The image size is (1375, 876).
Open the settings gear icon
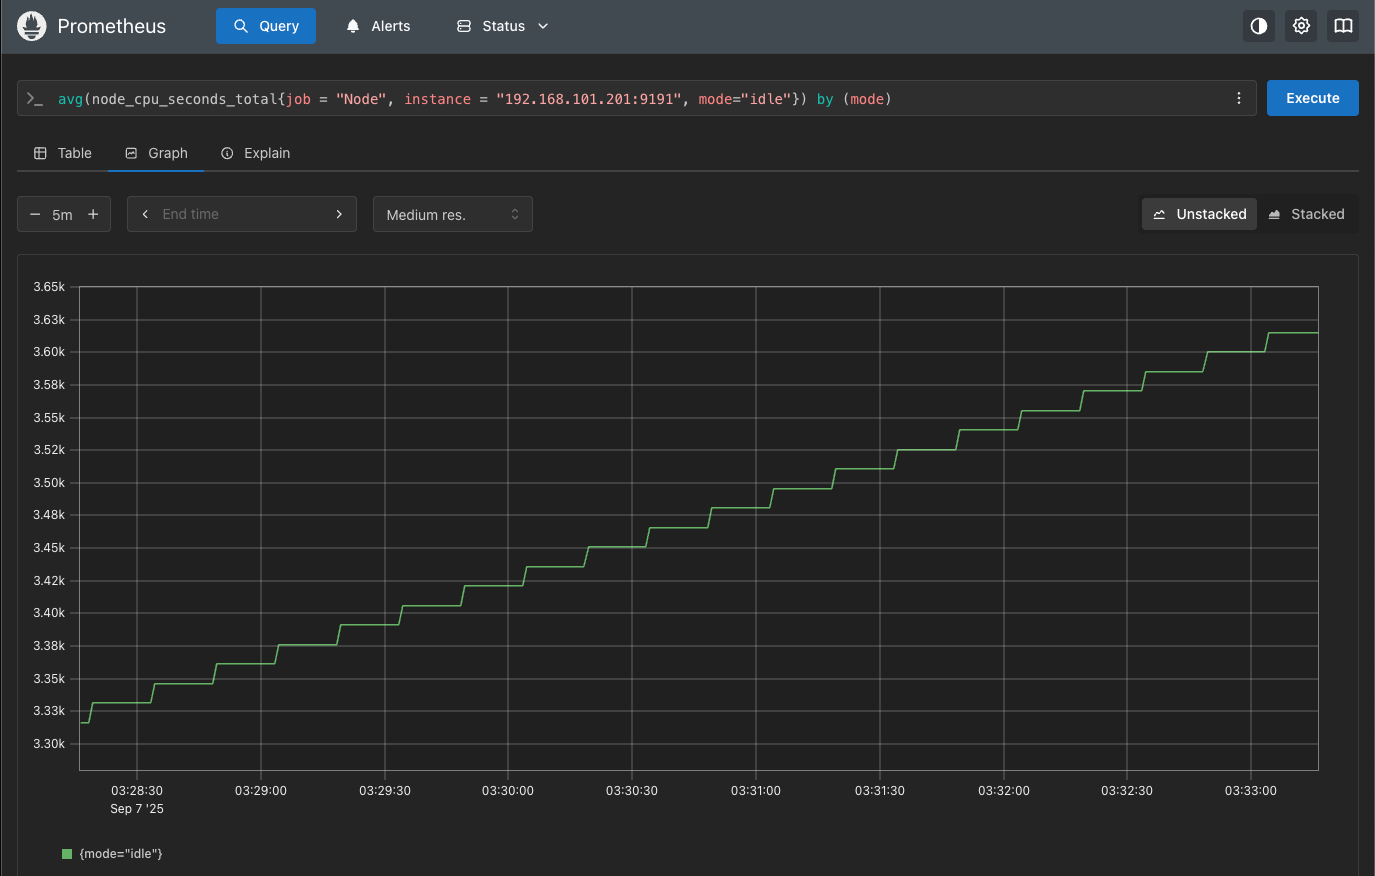1301,26
